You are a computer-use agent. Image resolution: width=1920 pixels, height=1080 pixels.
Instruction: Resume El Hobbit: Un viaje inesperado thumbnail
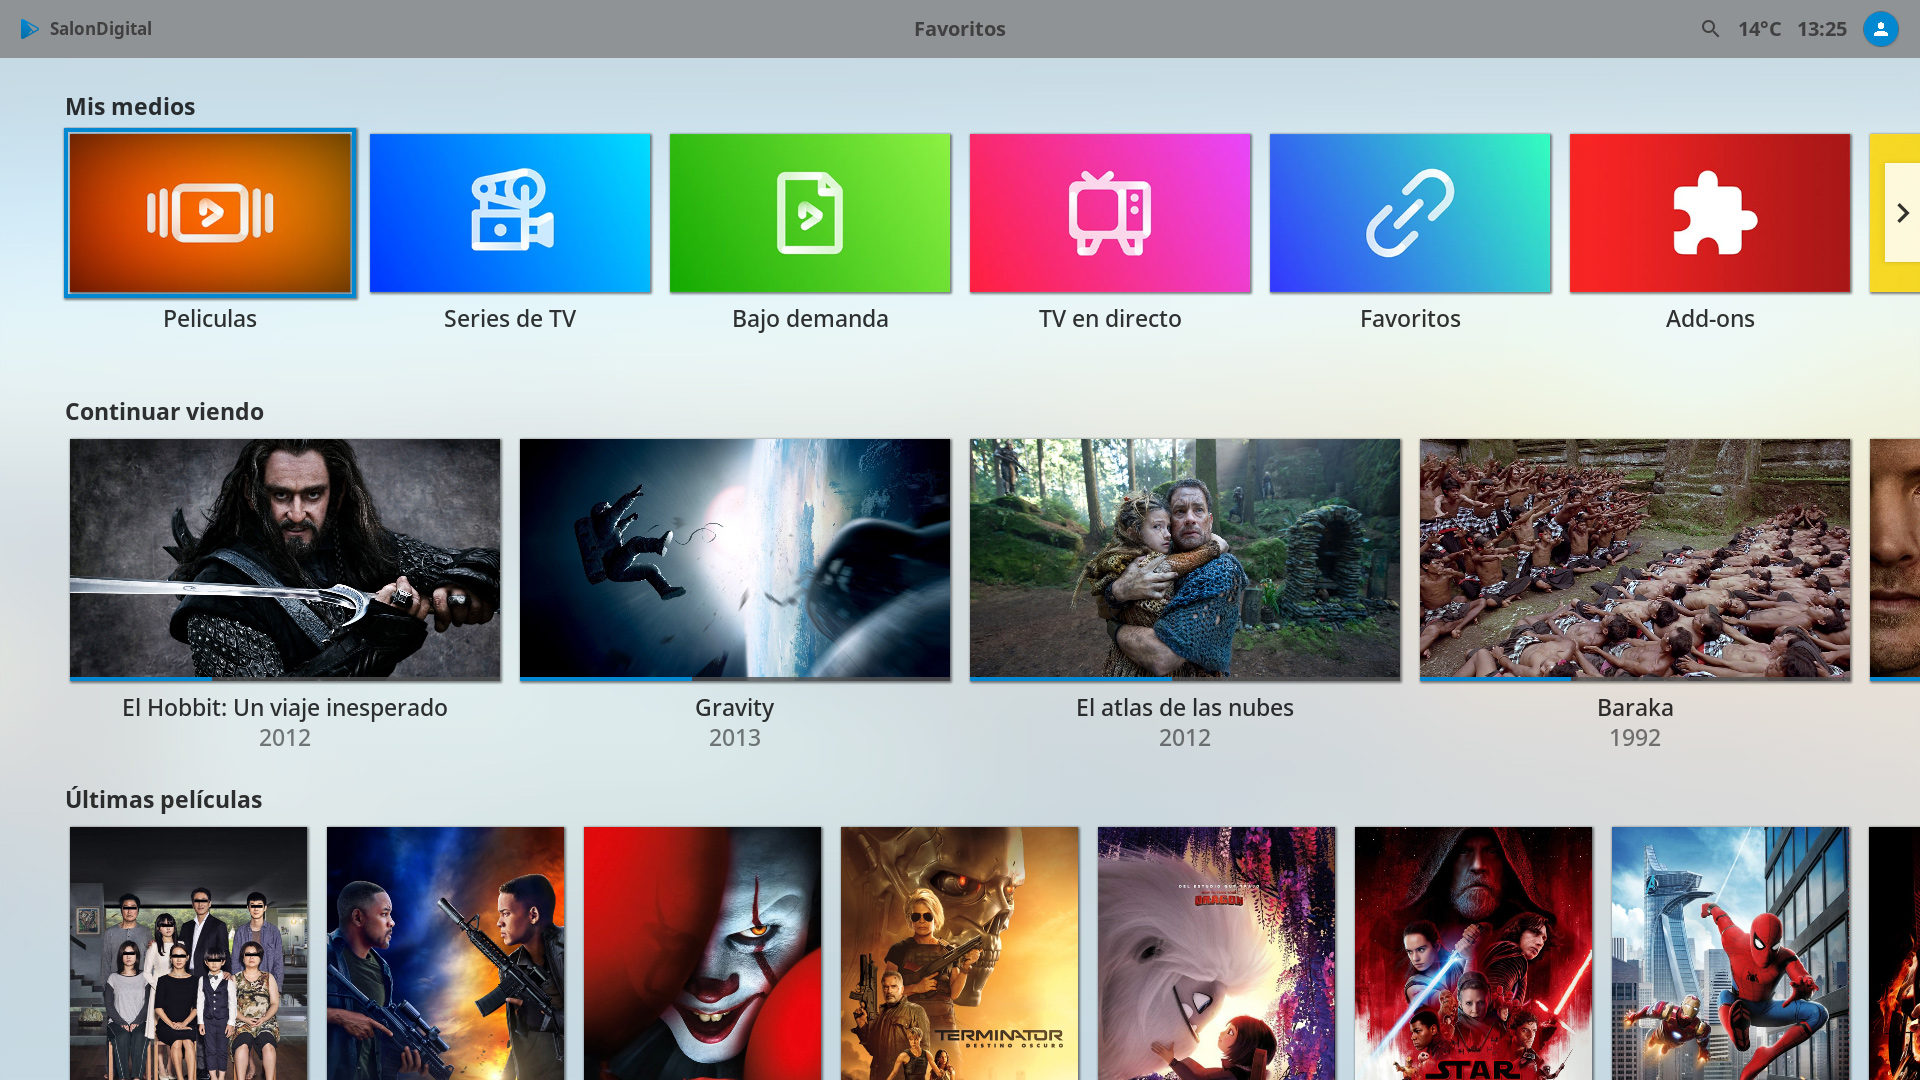285,558
